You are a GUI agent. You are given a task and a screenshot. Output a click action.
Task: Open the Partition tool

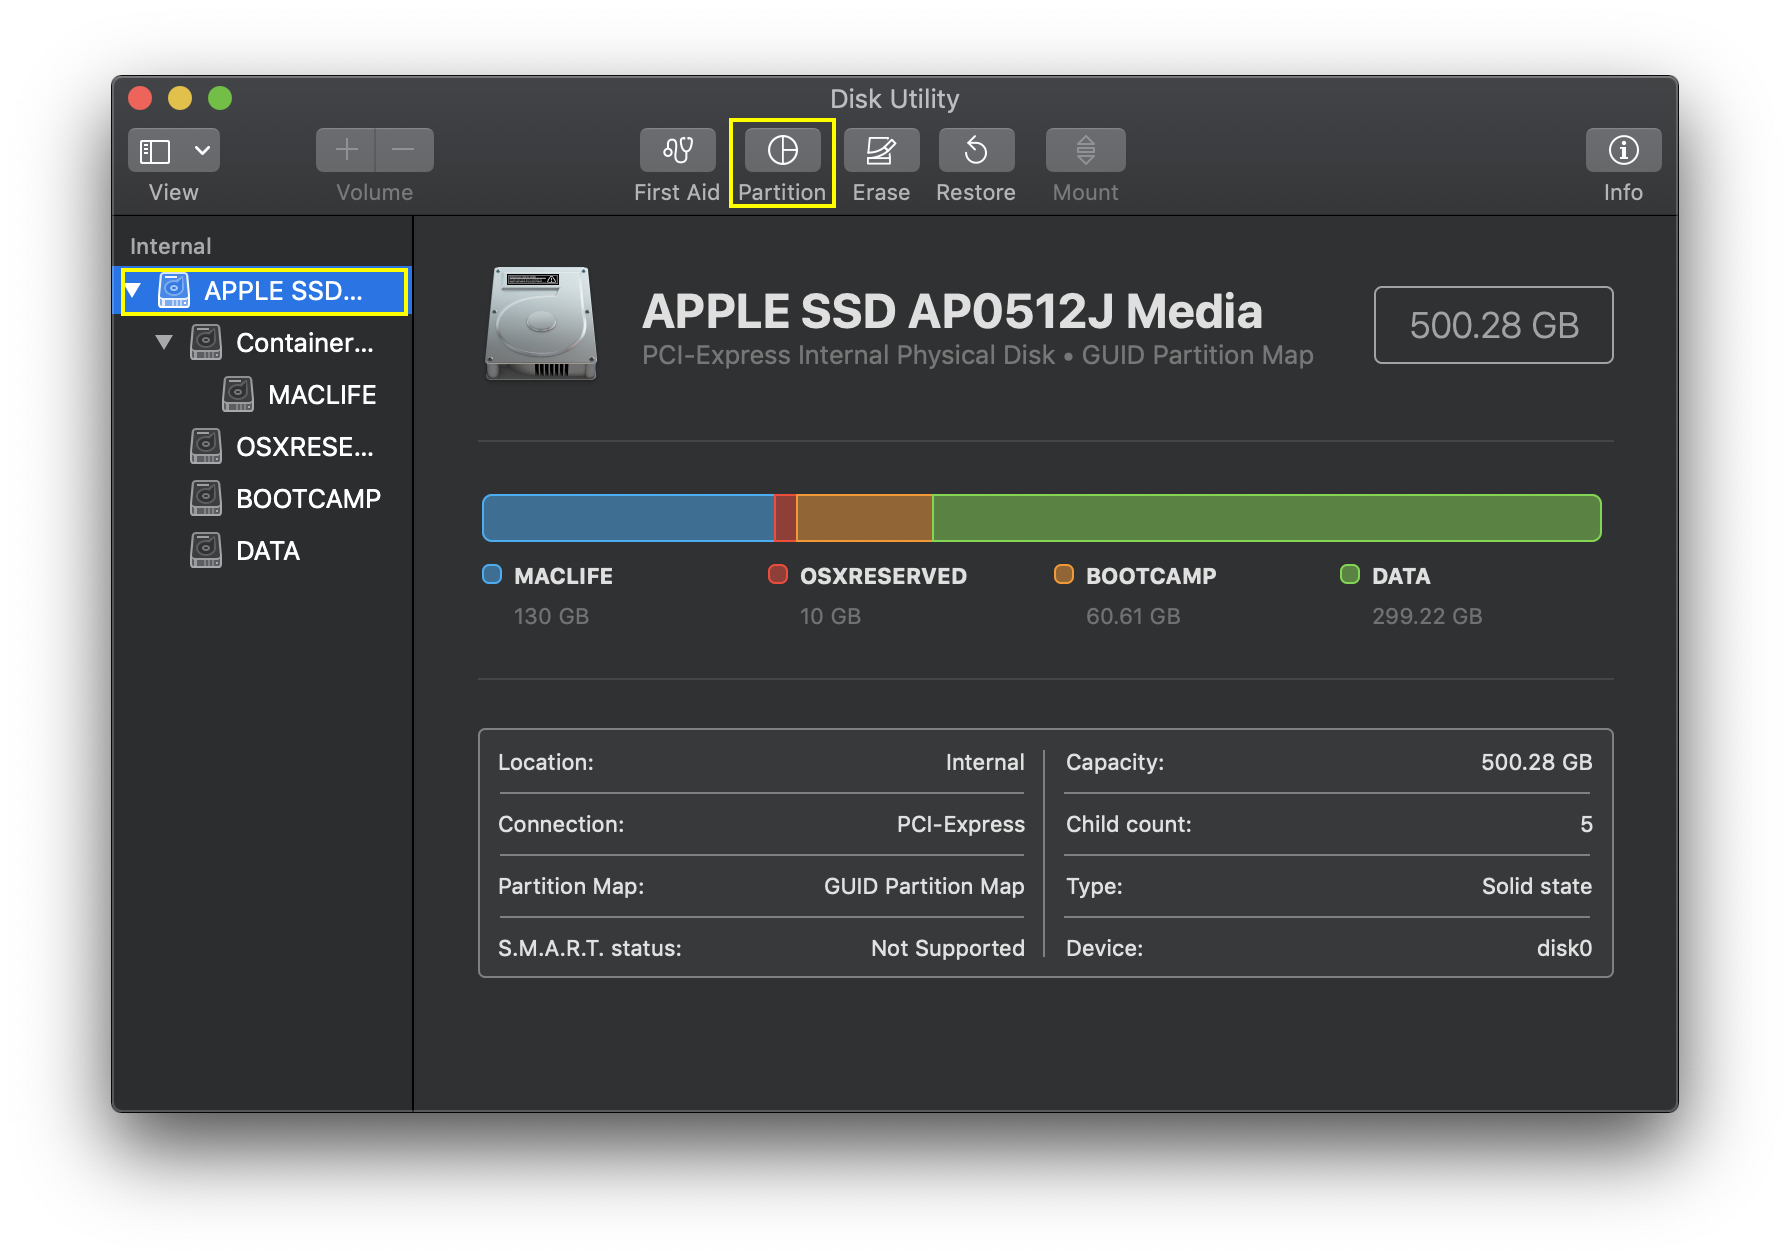(782, 151)
